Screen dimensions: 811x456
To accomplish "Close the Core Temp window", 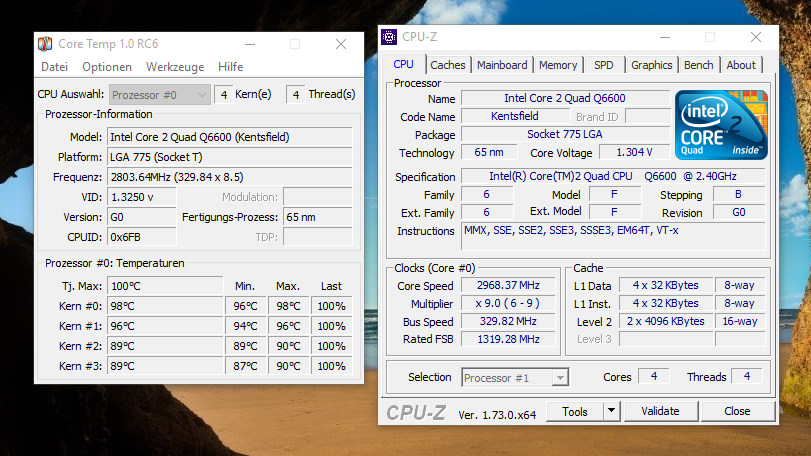I will pyautogui.click(x=341, y=44).
